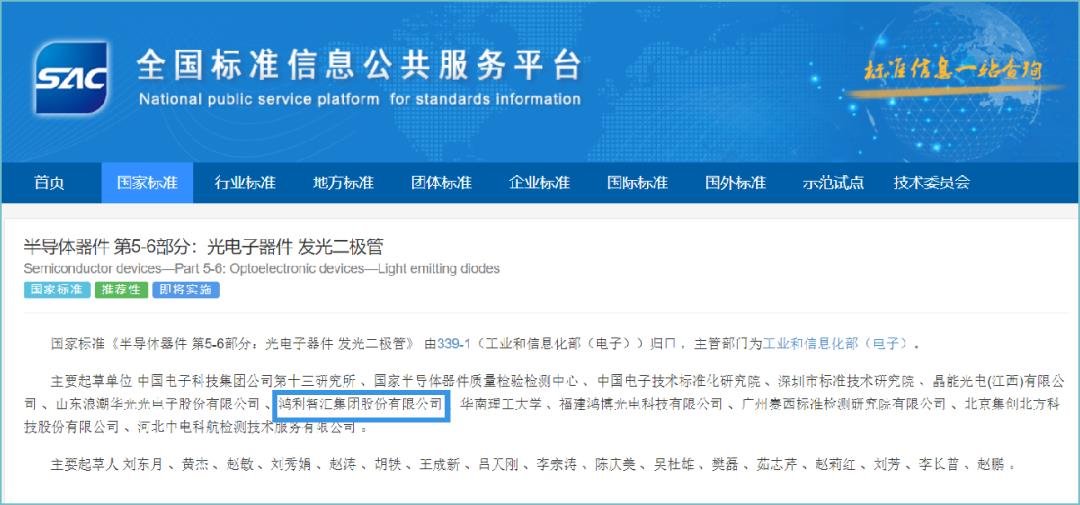The image size is (1080, 505).
Task: Visit the 技术委员会 section
Action: (x=931, y=183)
